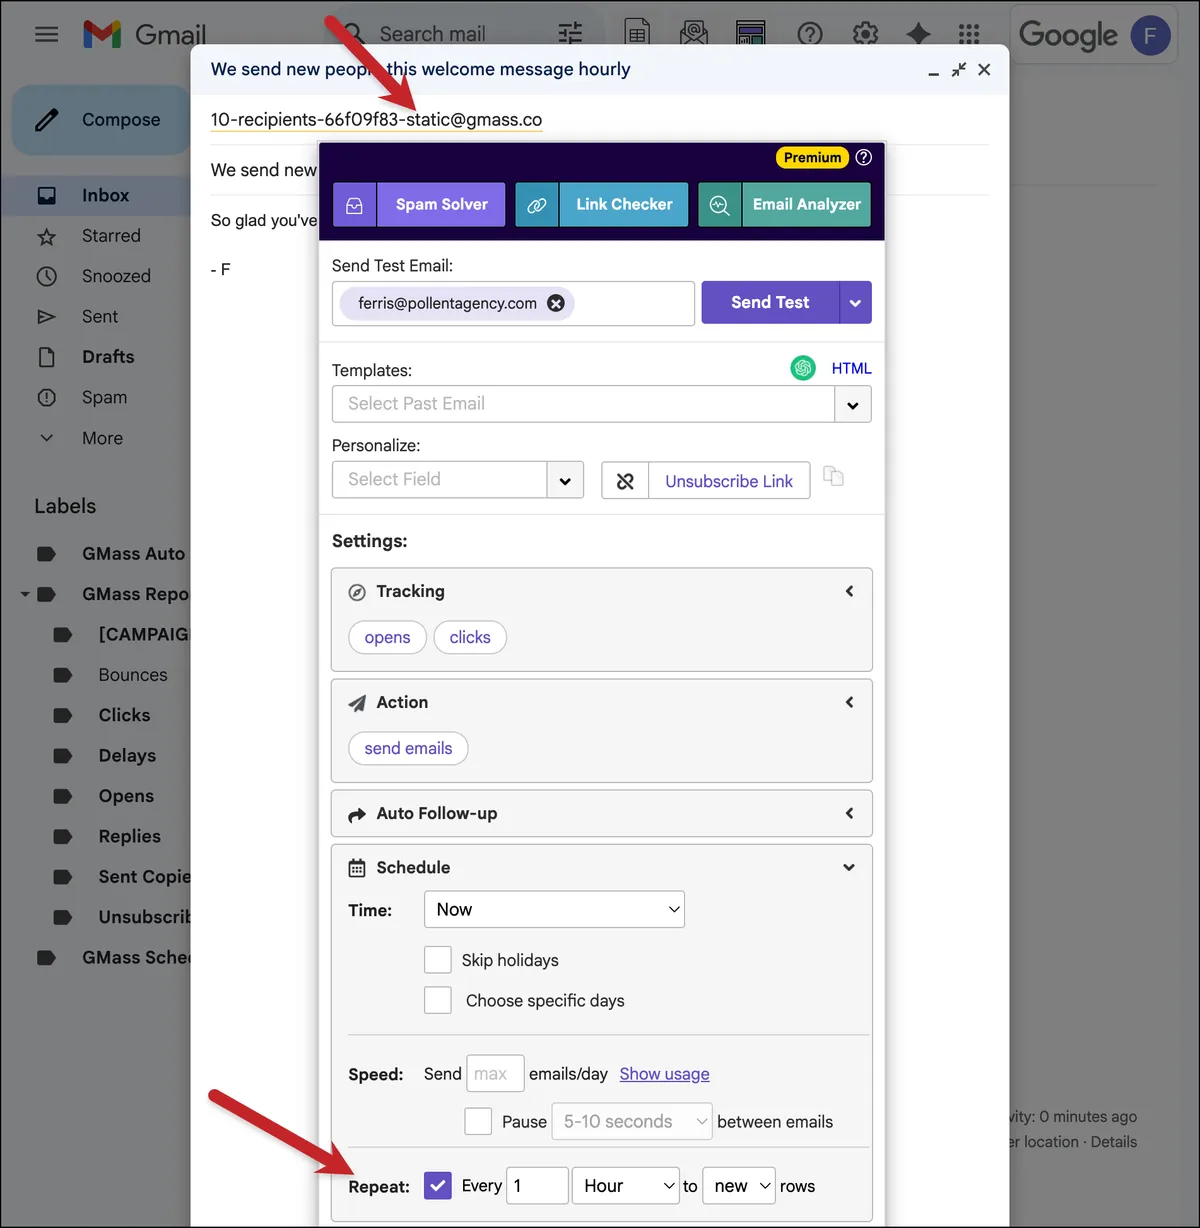
Task: Check the Choose specific days box
Action: click(x=438, y=1000)
